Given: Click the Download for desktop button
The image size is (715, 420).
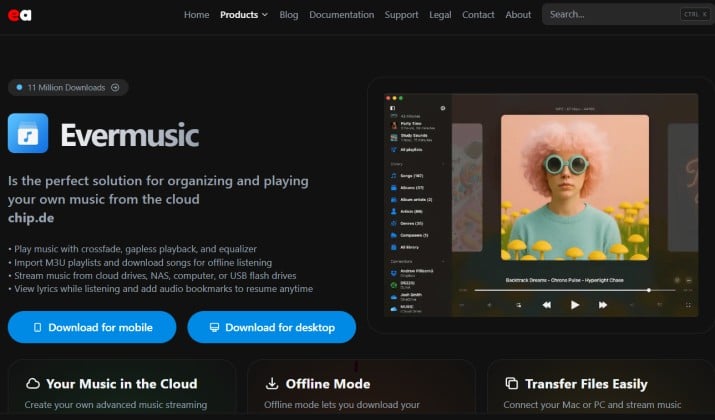Looking at the screenshot, I should coord(272,327).
